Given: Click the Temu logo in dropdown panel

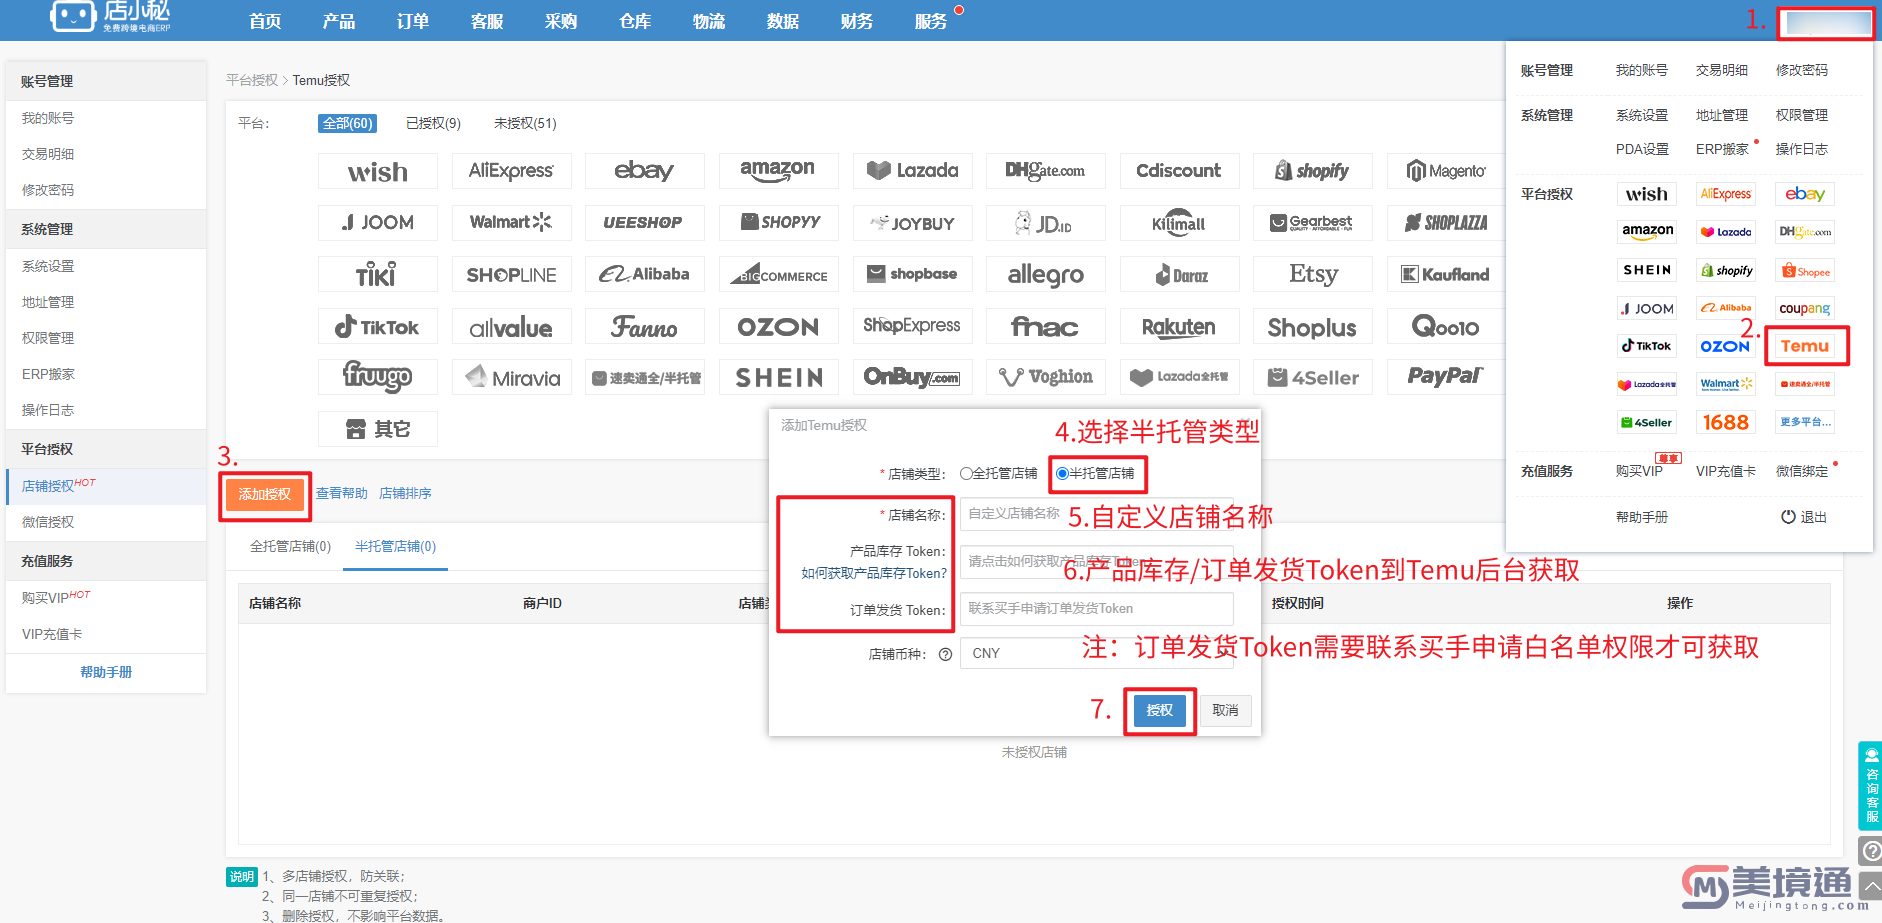Looking at the screenshot, I should click(x=1805, y=346).
